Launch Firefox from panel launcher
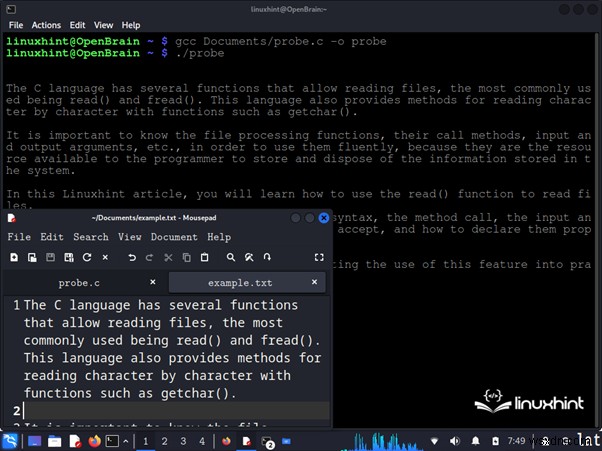Viewport: 602px width, 451px height. click(x=94, y=441)
